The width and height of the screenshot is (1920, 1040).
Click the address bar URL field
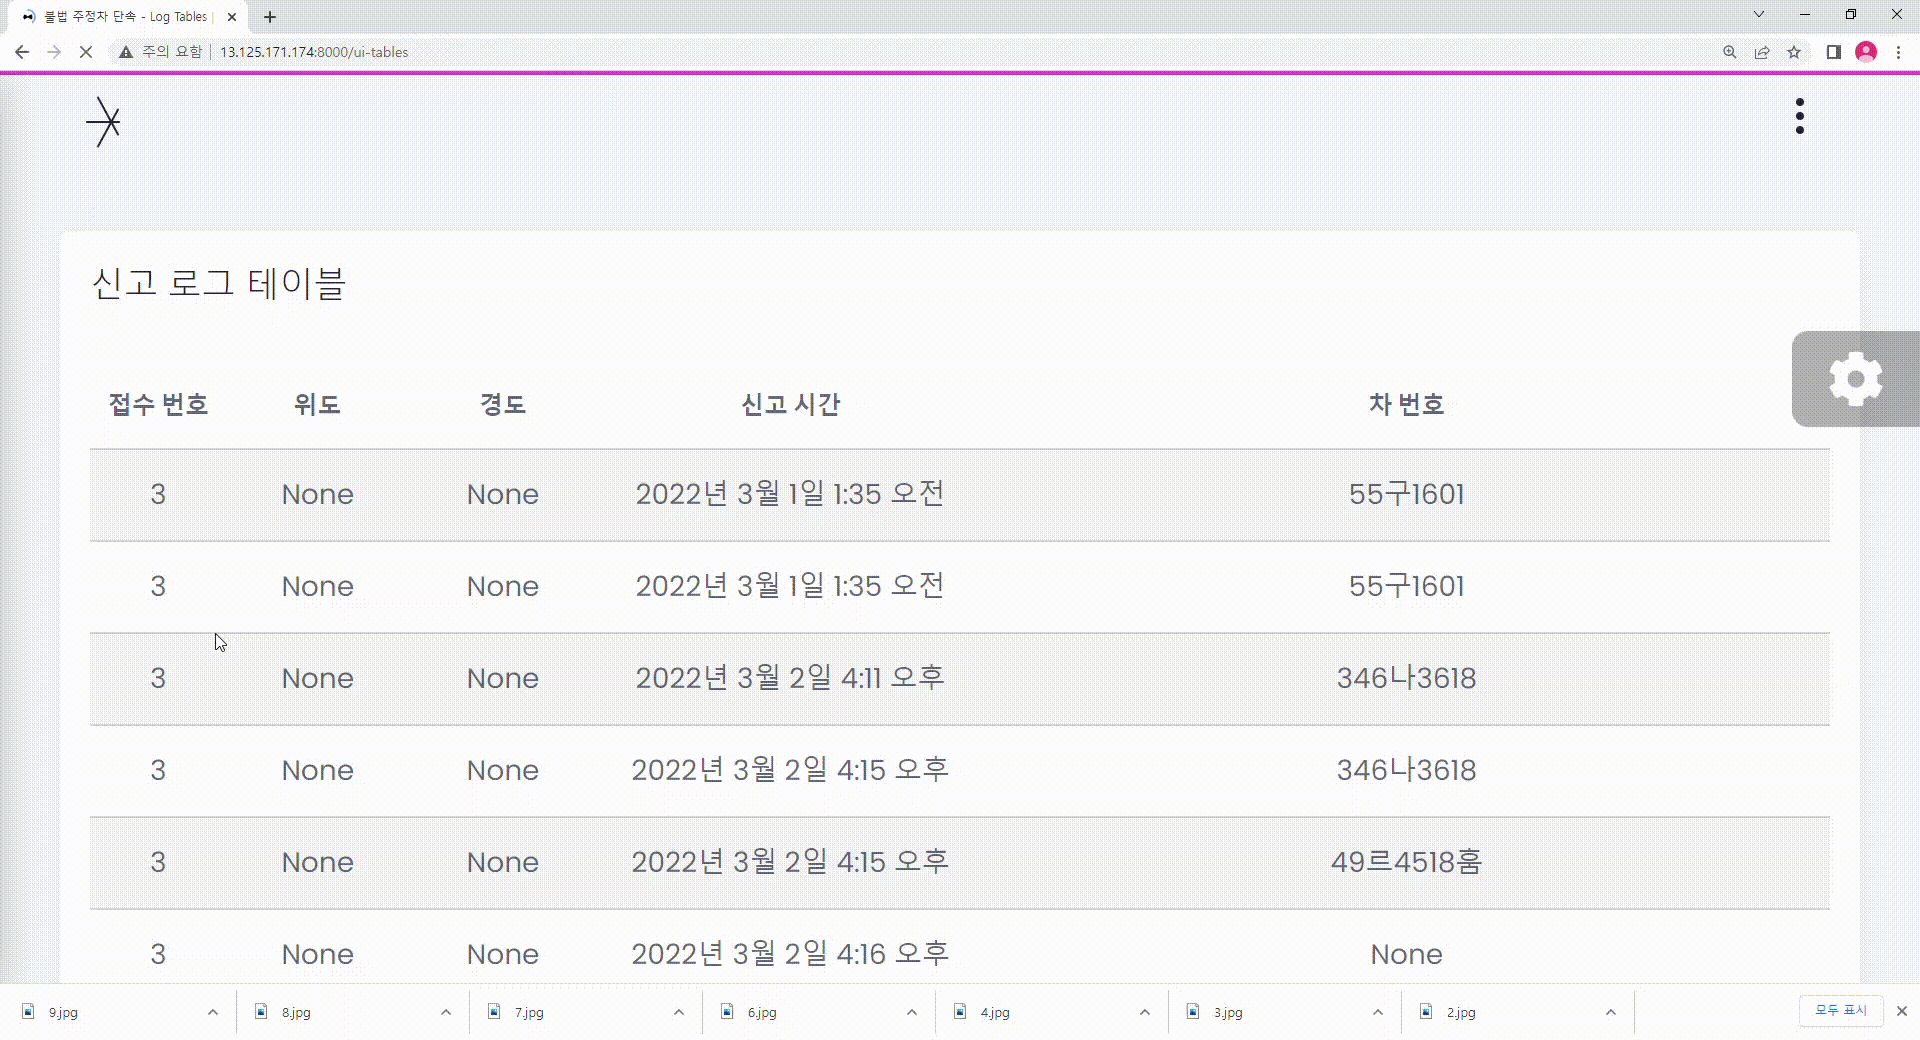(314, 52)
